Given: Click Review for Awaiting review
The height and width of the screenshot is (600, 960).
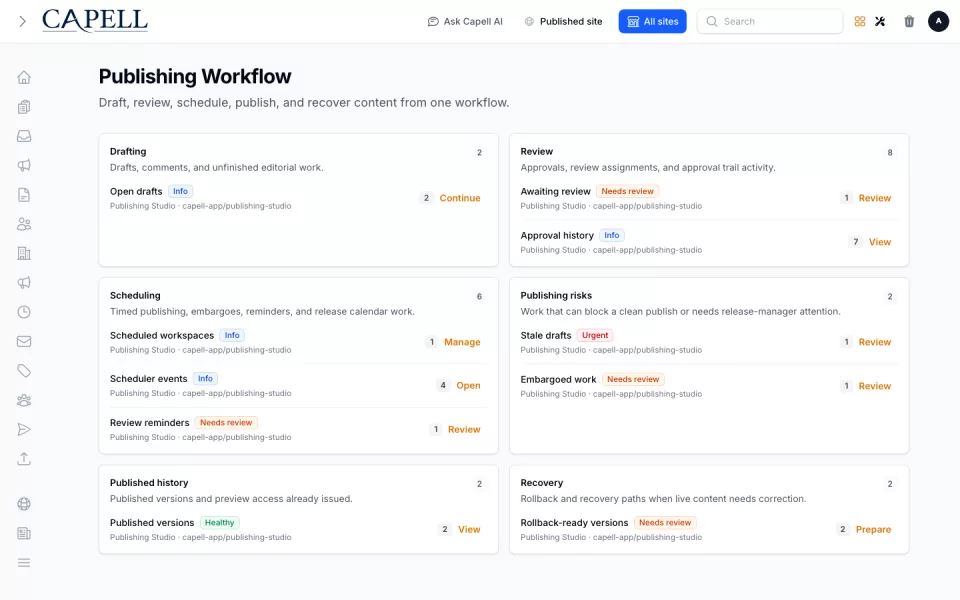Looking at the screenshot, I should [874, 198].
